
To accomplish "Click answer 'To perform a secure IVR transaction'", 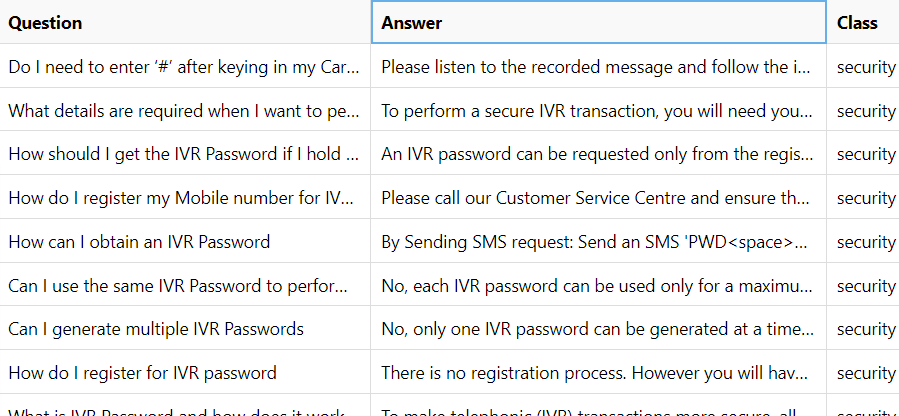I will (x=599, y=110).
